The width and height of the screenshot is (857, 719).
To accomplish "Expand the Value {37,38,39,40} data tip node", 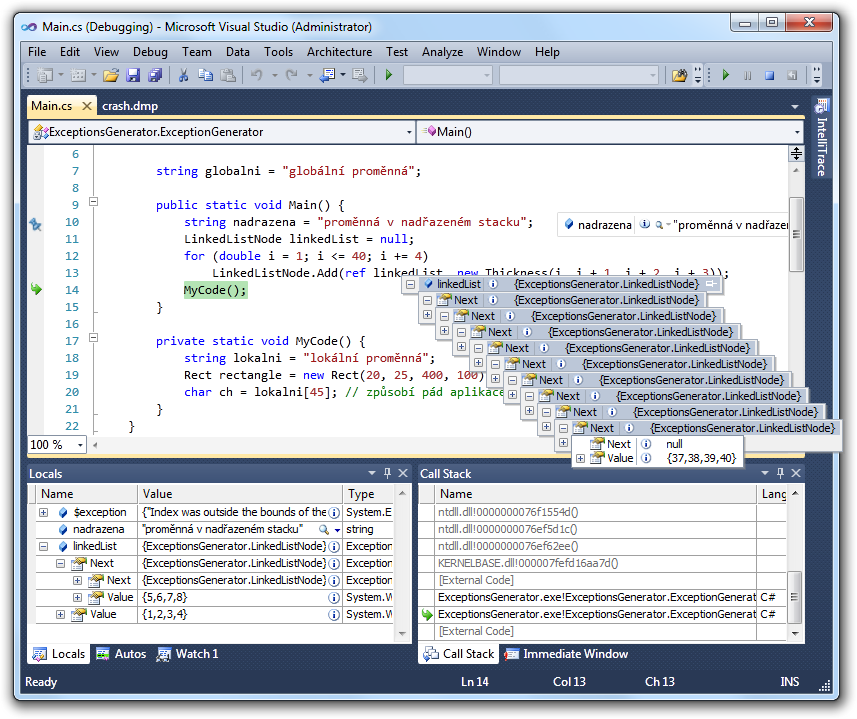I will (580, 458).
